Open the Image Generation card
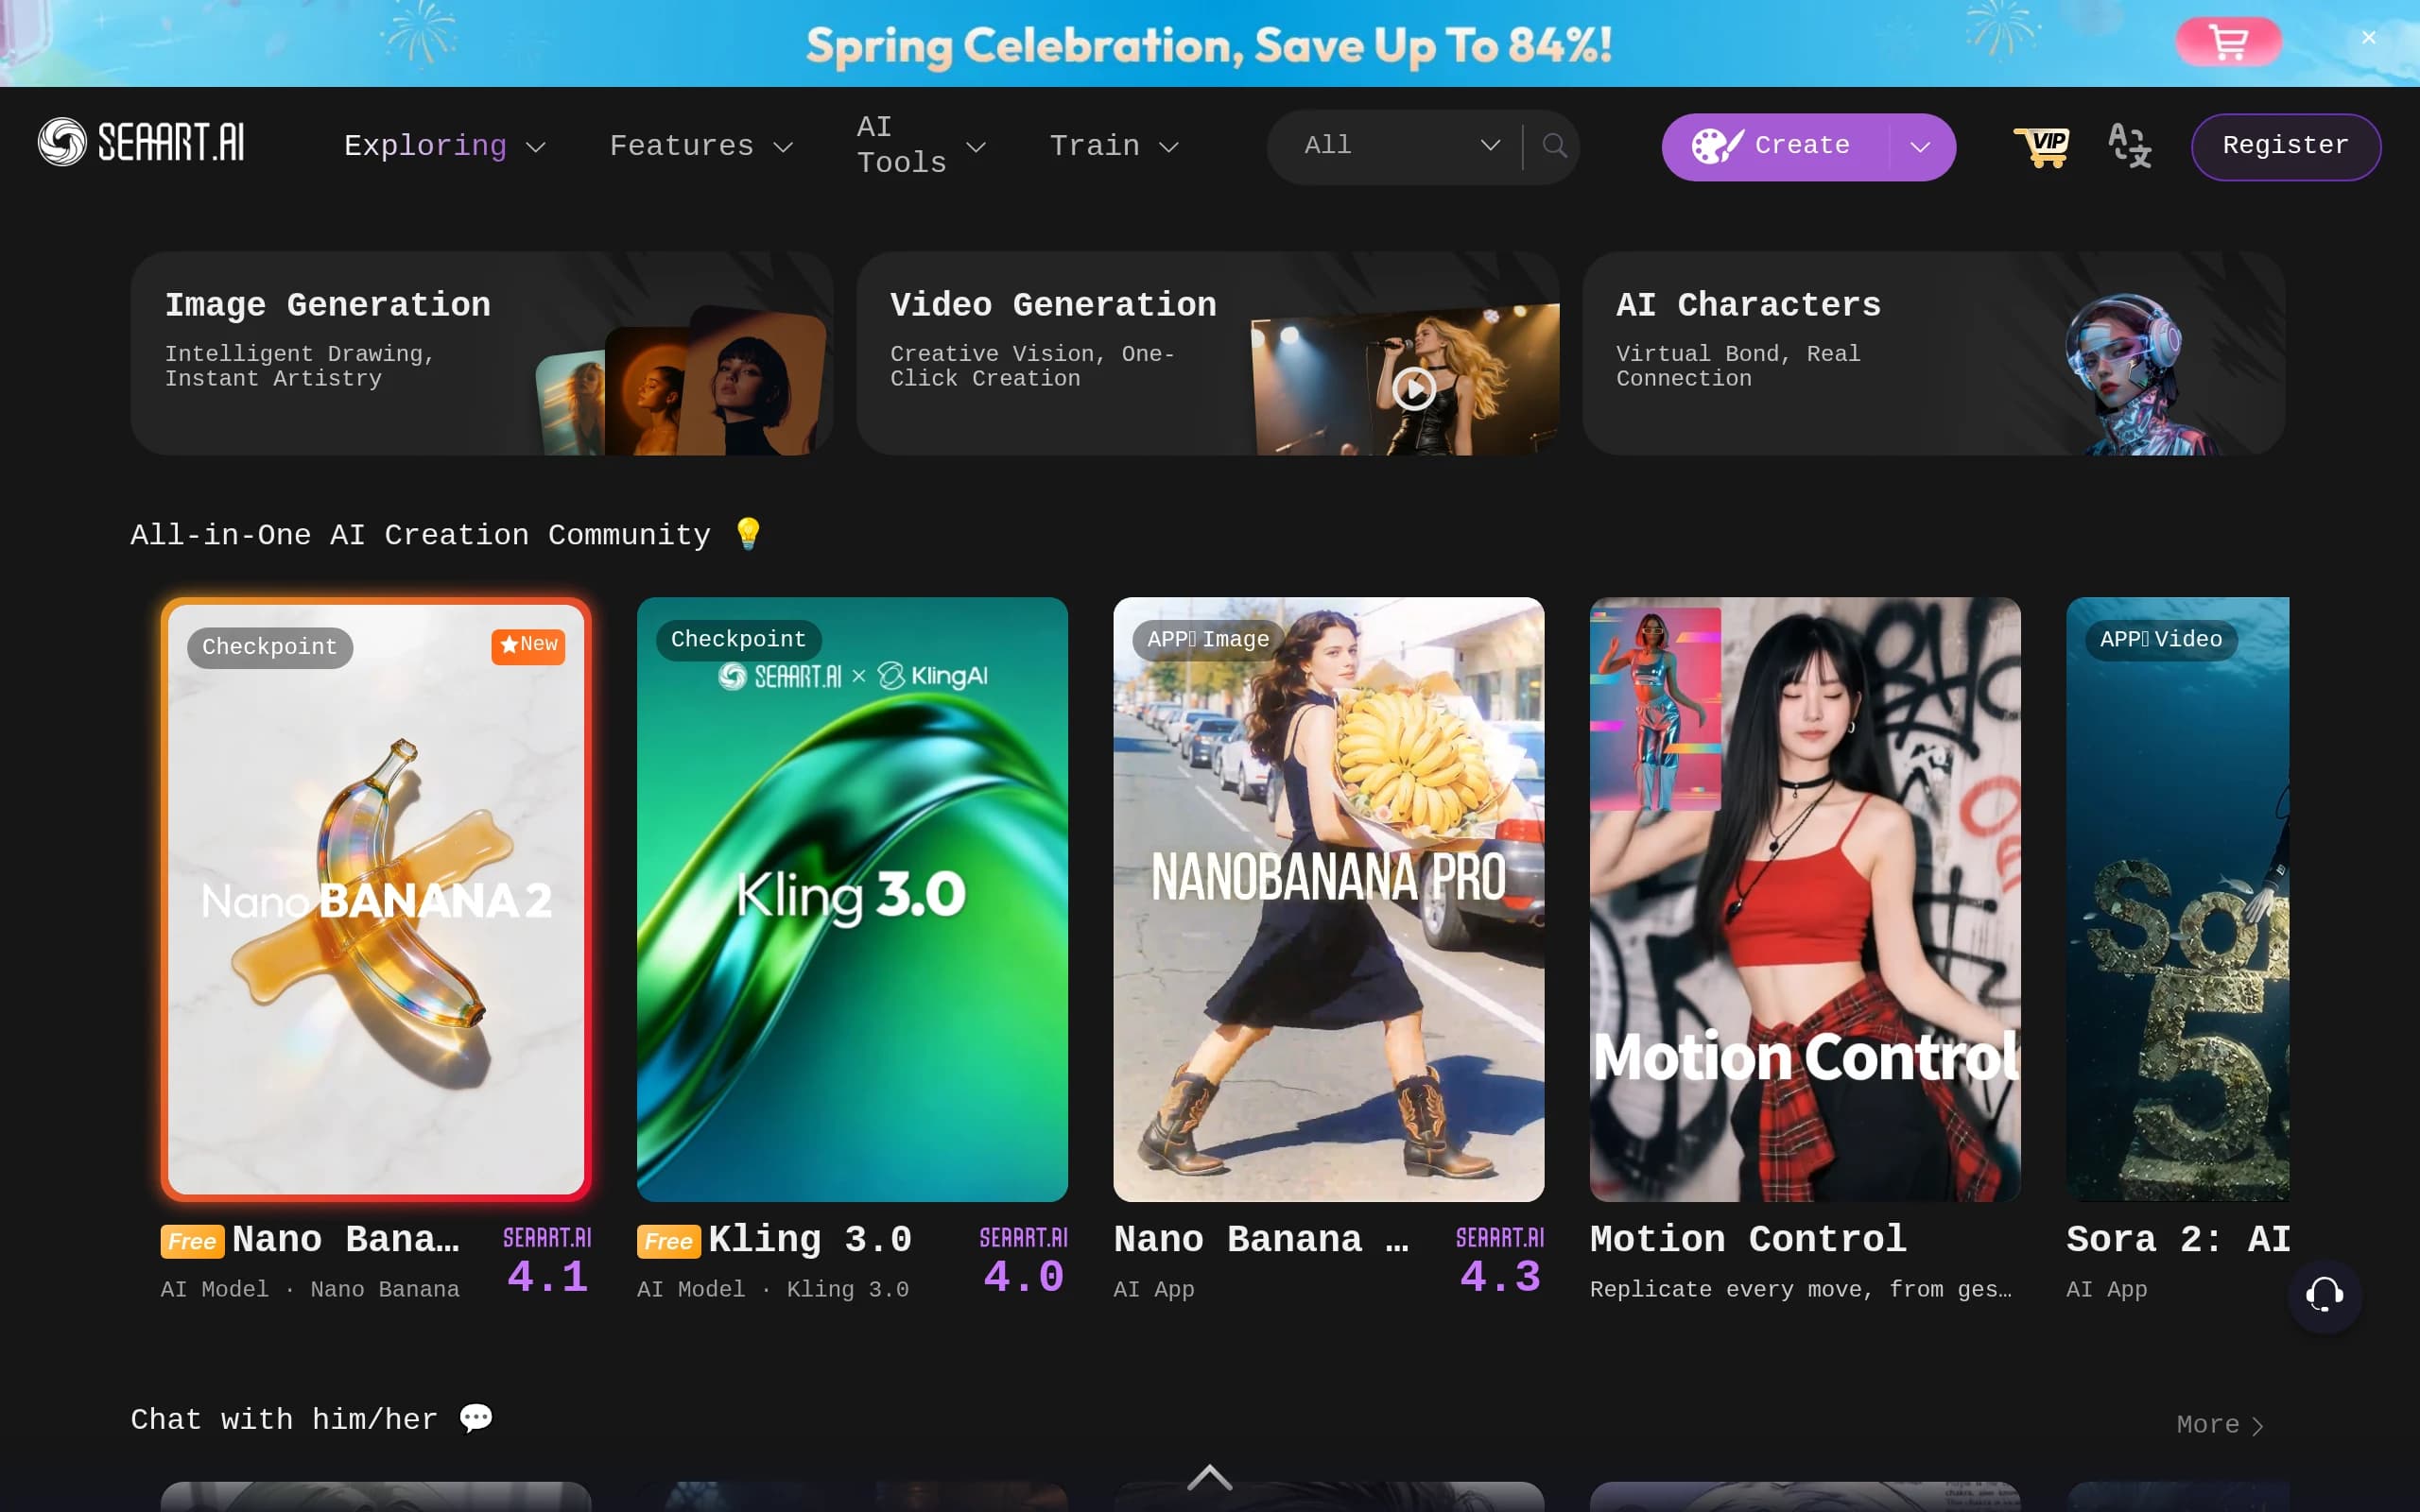The height and width of the screenshot is (1512, 2420). [481, 353]
